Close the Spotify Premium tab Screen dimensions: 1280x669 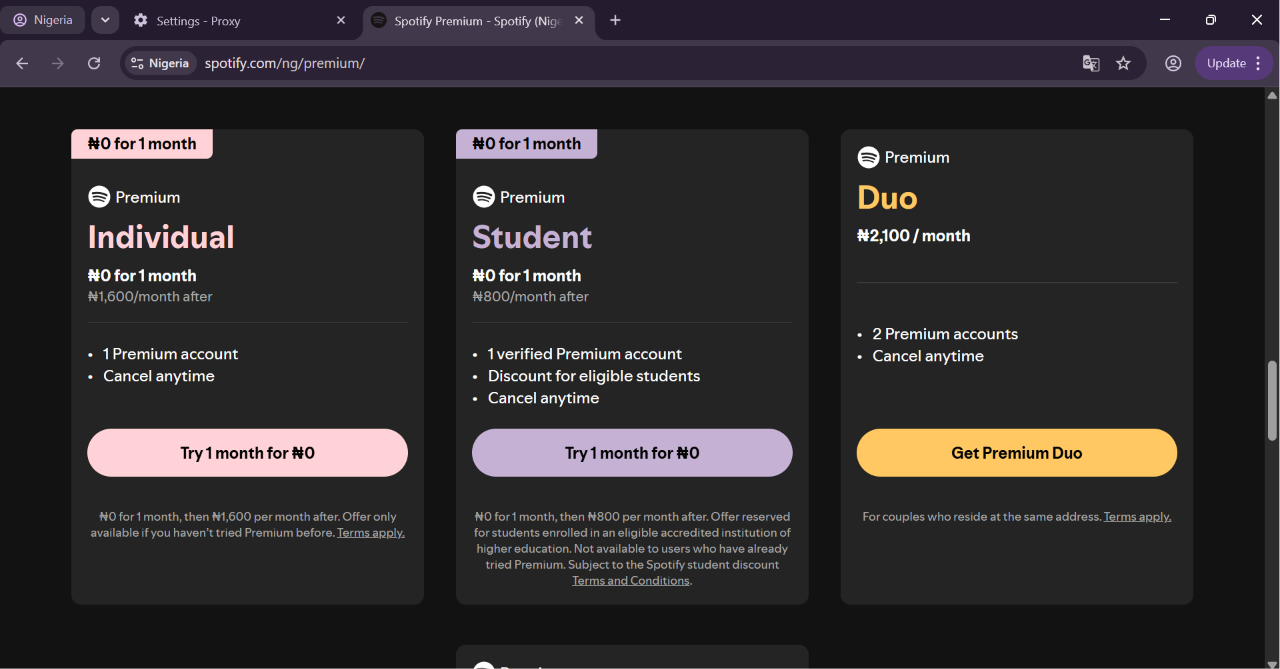click(x=578, y=20)
